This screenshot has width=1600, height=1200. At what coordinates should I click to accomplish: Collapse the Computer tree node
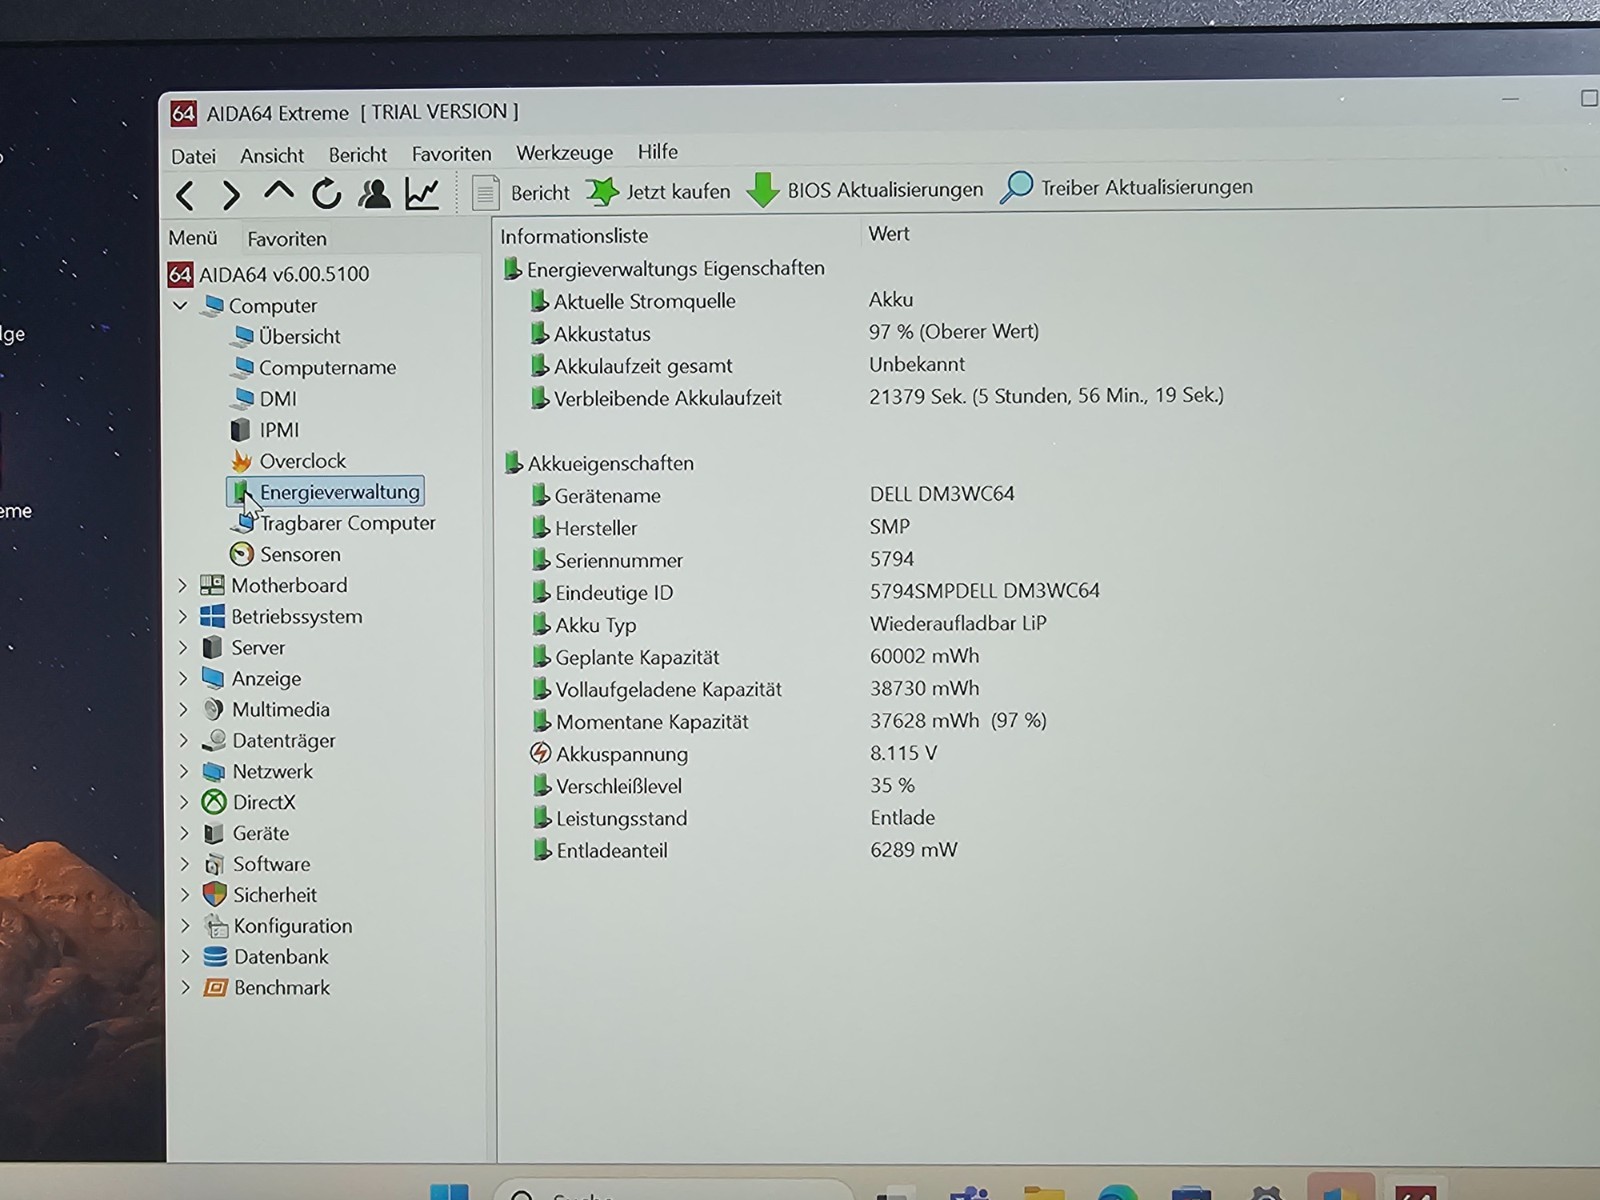pos(181,306)
